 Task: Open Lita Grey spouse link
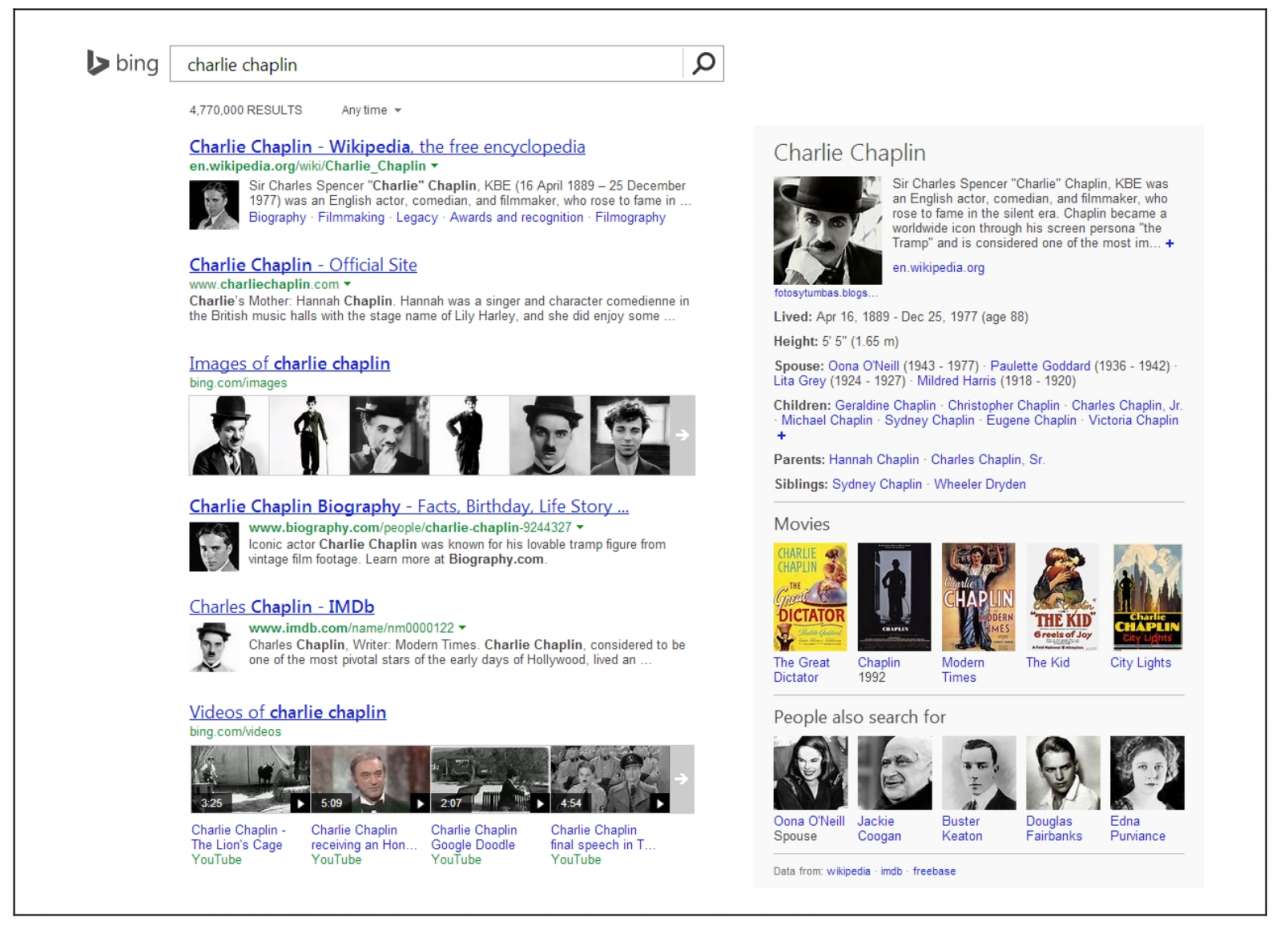tap(800, 381)
